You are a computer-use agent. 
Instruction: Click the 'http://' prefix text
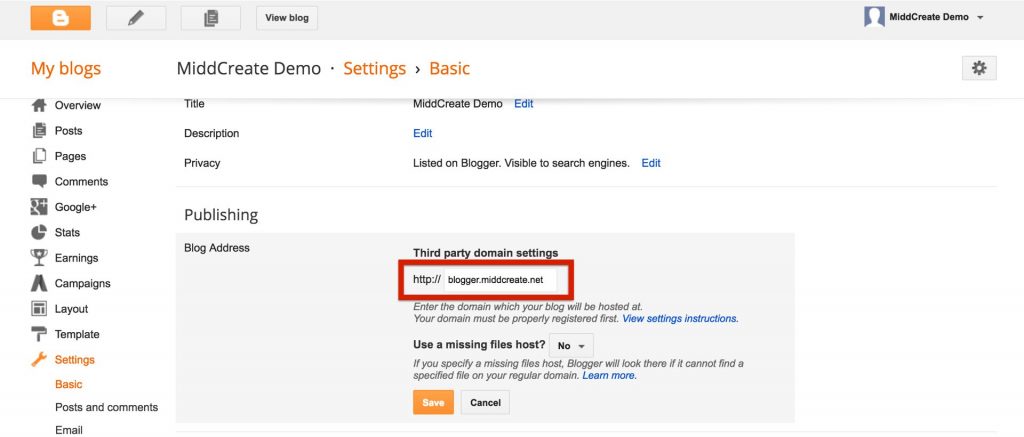[427, 280]
